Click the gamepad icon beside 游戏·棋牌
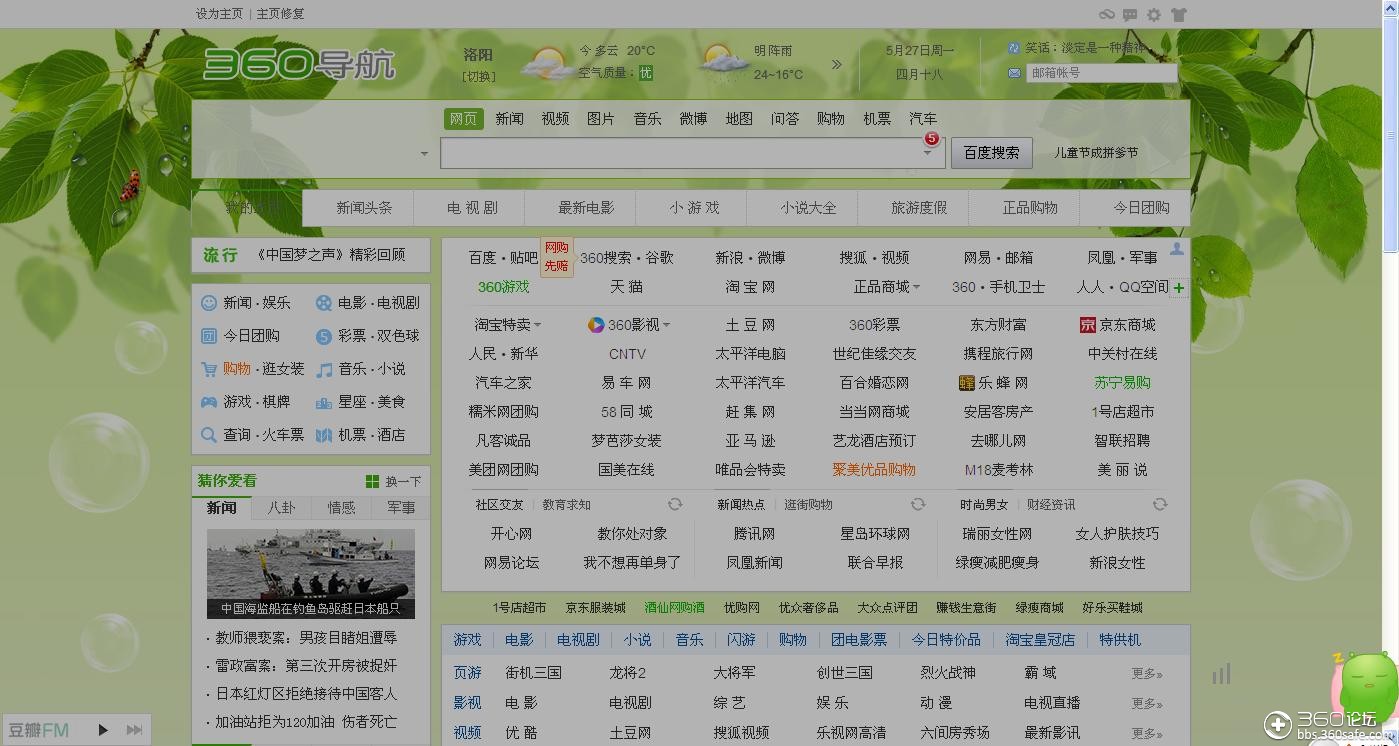The height and width of the screenshot is (746, 1399). (209, 402)
